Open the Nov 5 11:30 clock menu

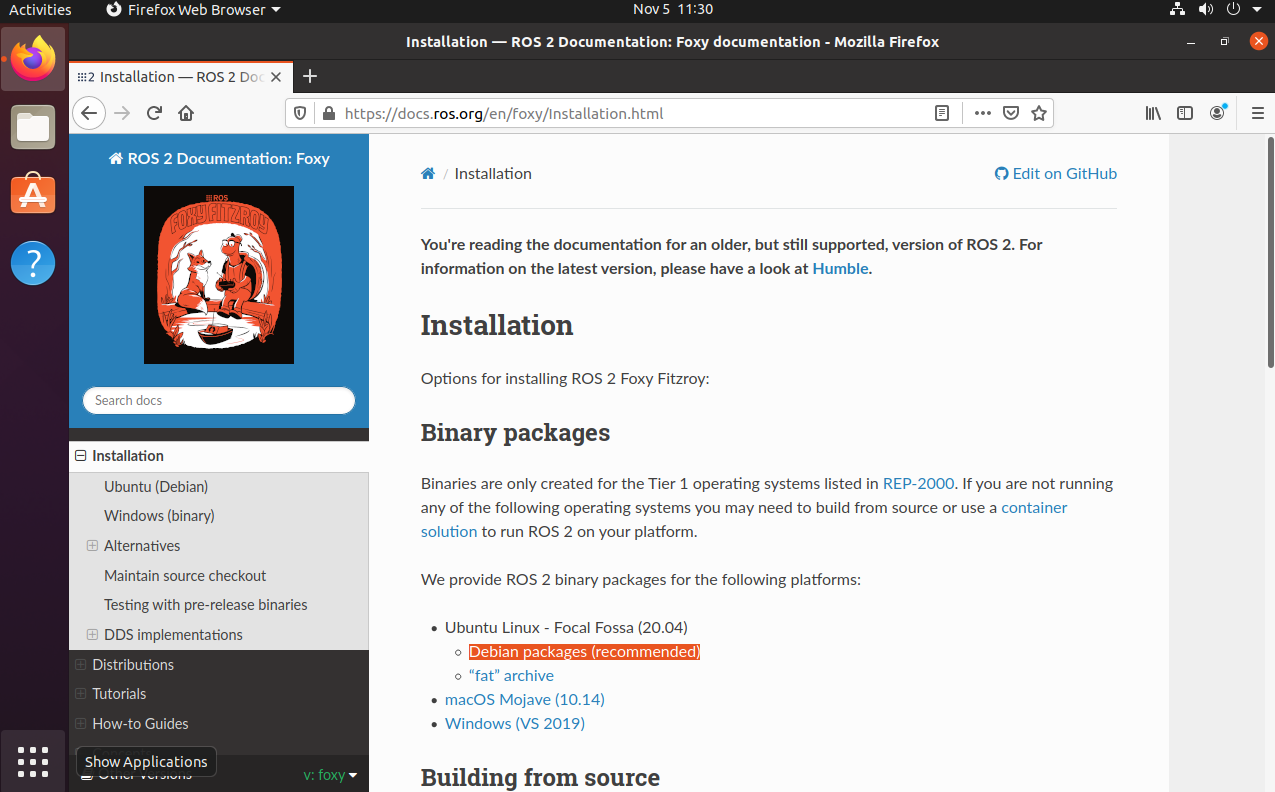(x=673, y=9)
